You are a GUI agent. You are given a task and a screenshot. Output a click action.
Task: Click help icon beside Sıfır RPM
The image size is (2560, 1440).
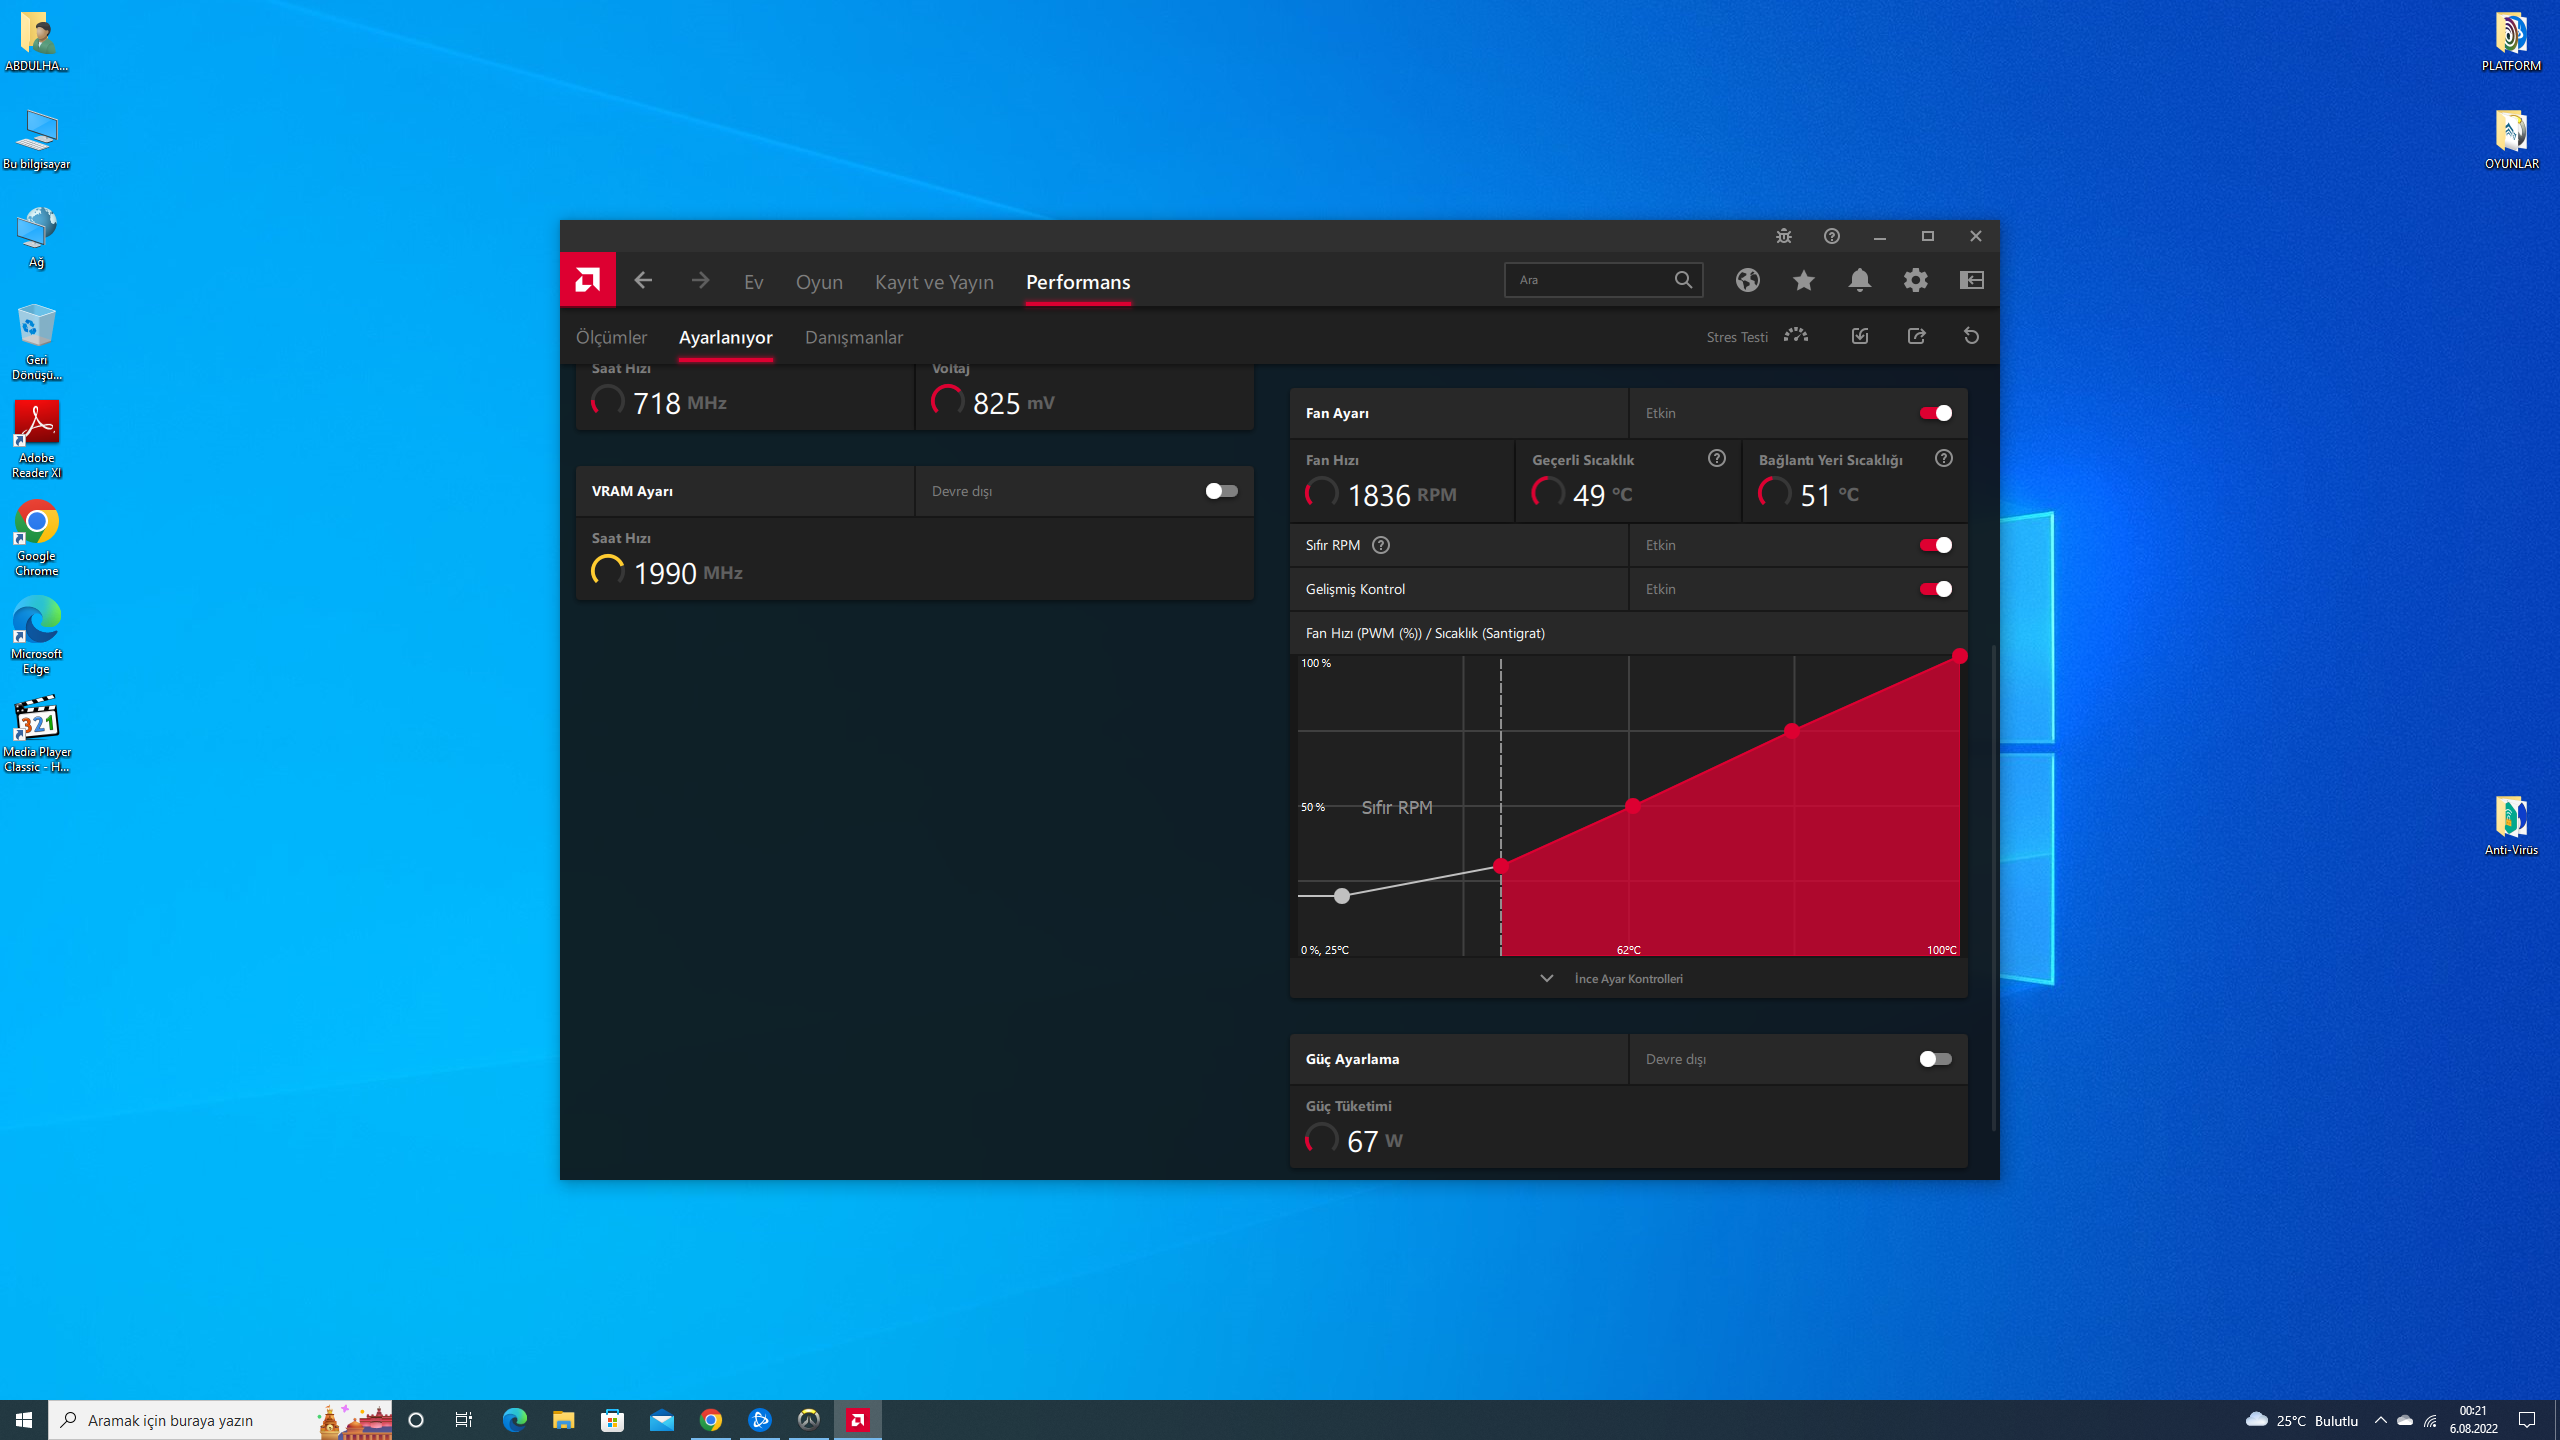[1381, 545]
